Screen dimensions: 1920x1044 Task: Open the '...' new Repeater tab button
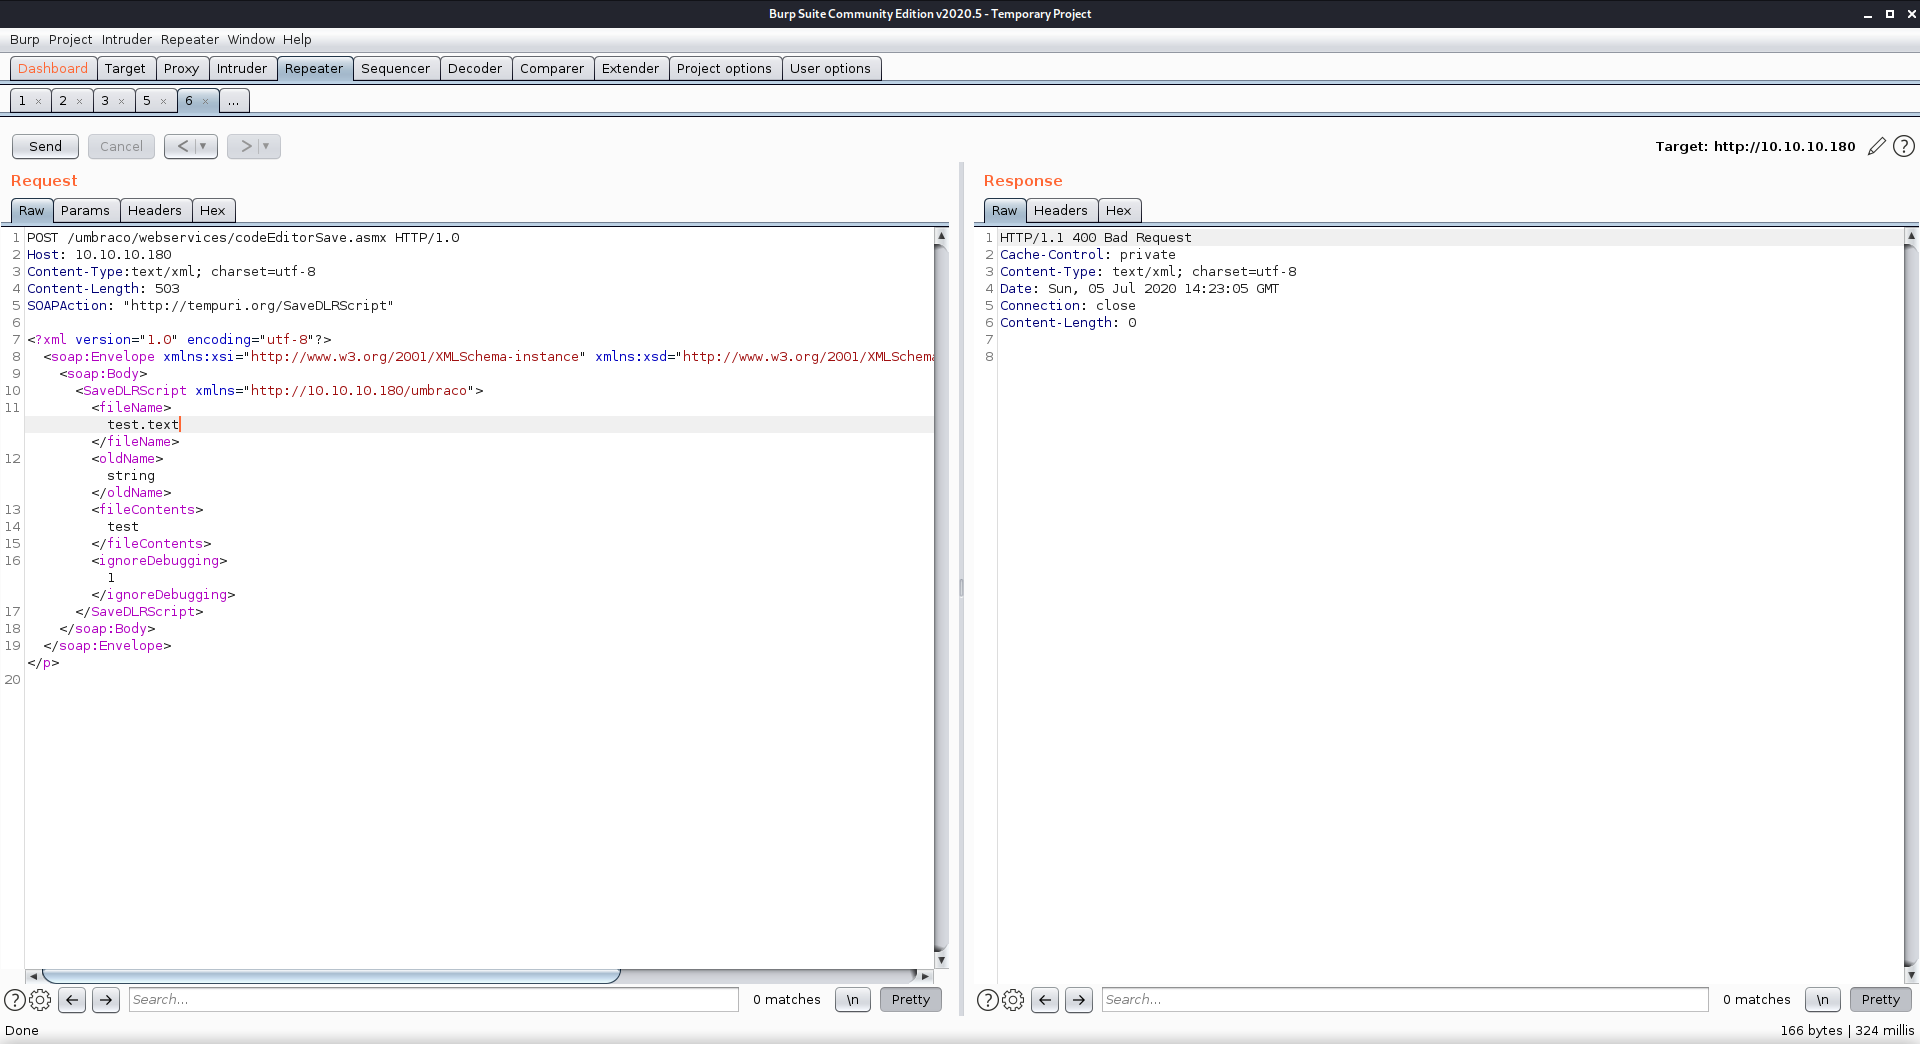click(233, 101)
